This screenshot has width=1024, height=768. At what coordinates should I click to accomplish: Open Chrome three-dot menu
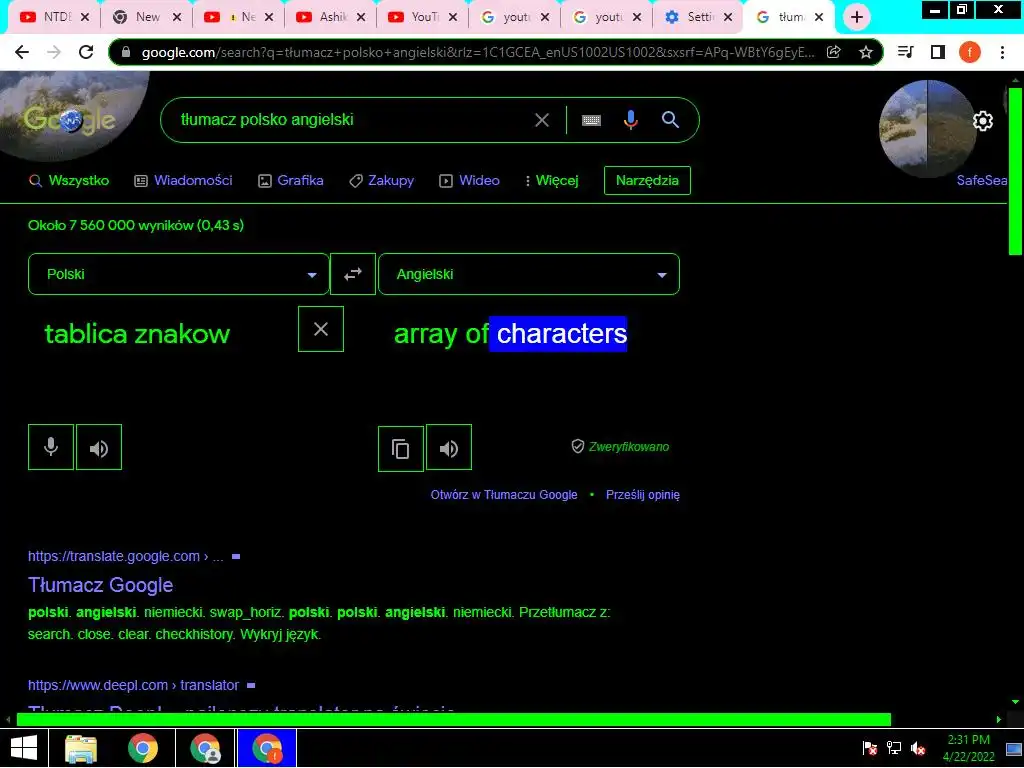pyautogui.click(x=1002, y=52)
